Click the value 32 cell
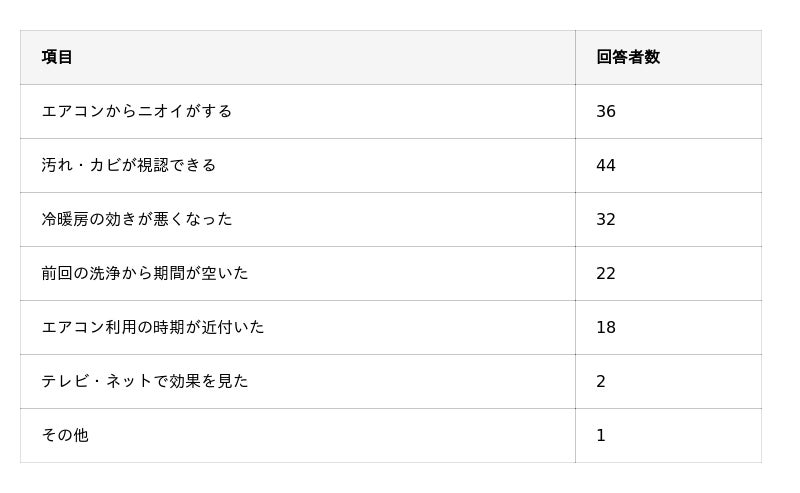The image size is (800, 493). click(606, 219)
